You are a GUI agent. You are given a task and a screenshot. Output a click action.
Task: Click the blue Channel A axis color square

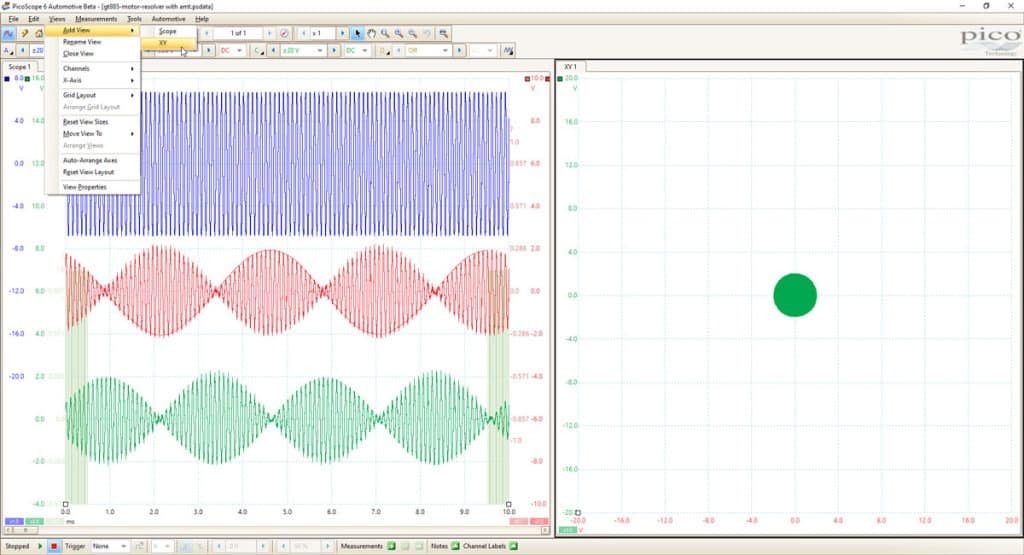click(7, 78)
